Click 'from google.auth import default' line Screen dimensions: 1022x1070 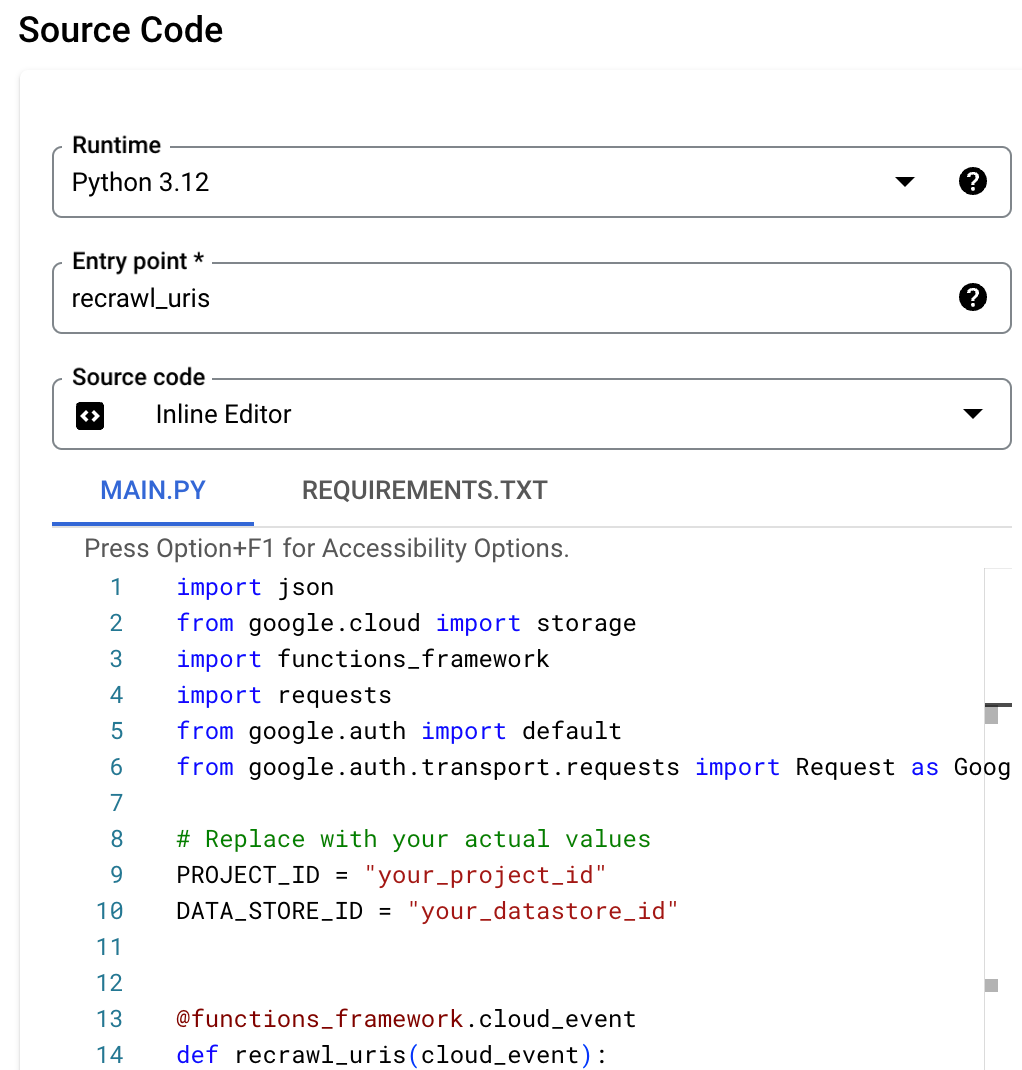point(399,731)
